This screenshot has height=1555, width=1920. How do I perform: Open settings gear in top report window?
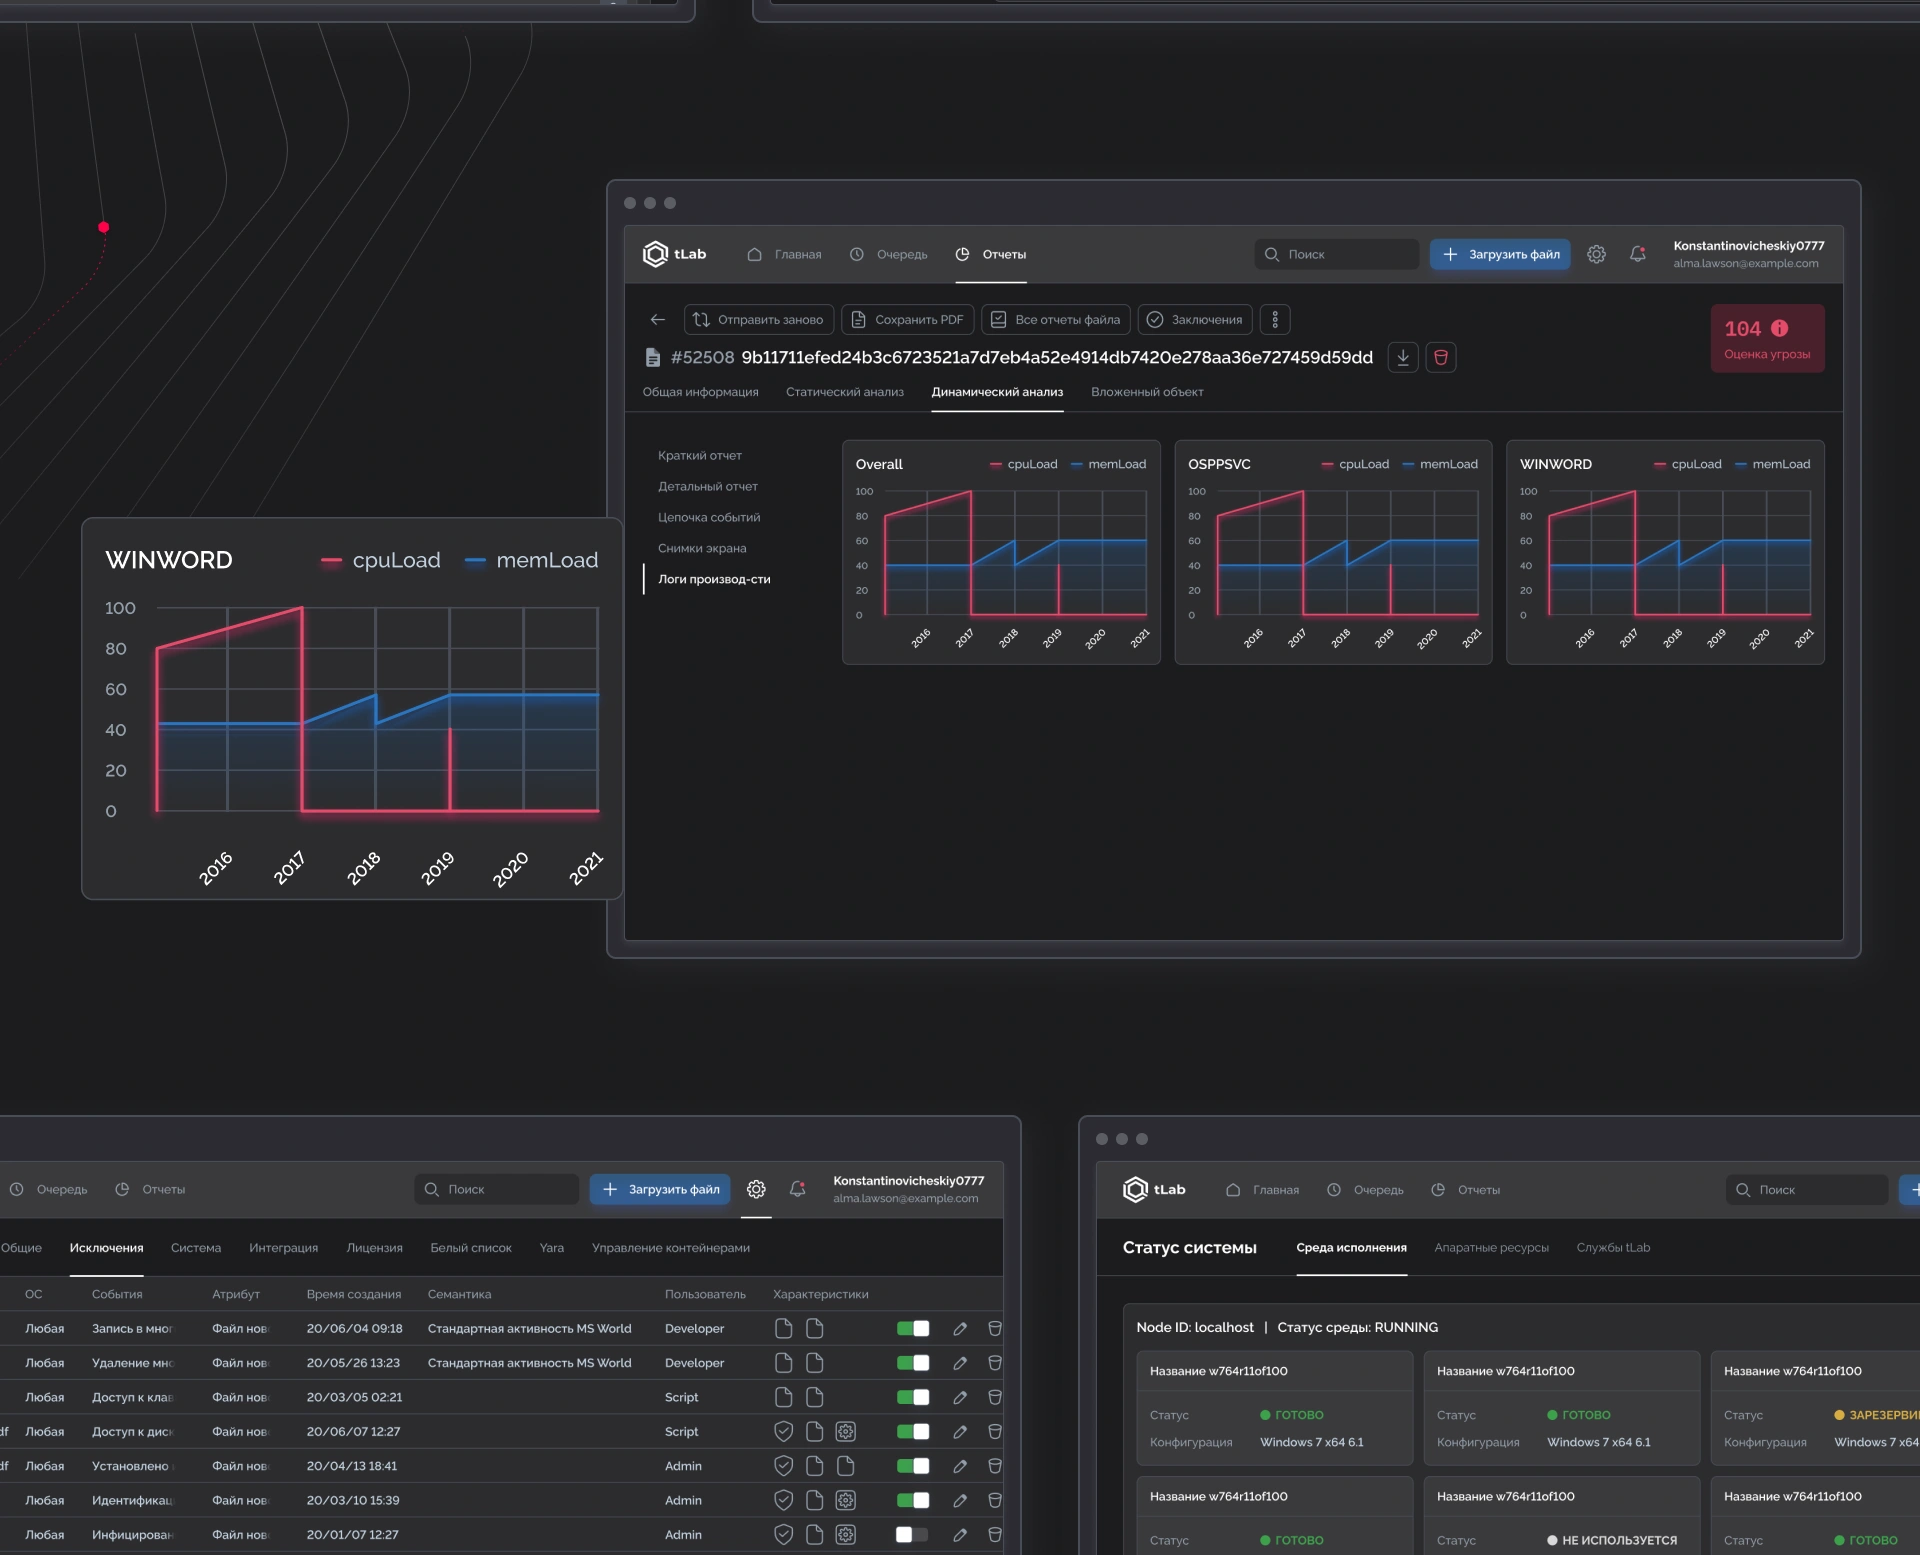1596,254
